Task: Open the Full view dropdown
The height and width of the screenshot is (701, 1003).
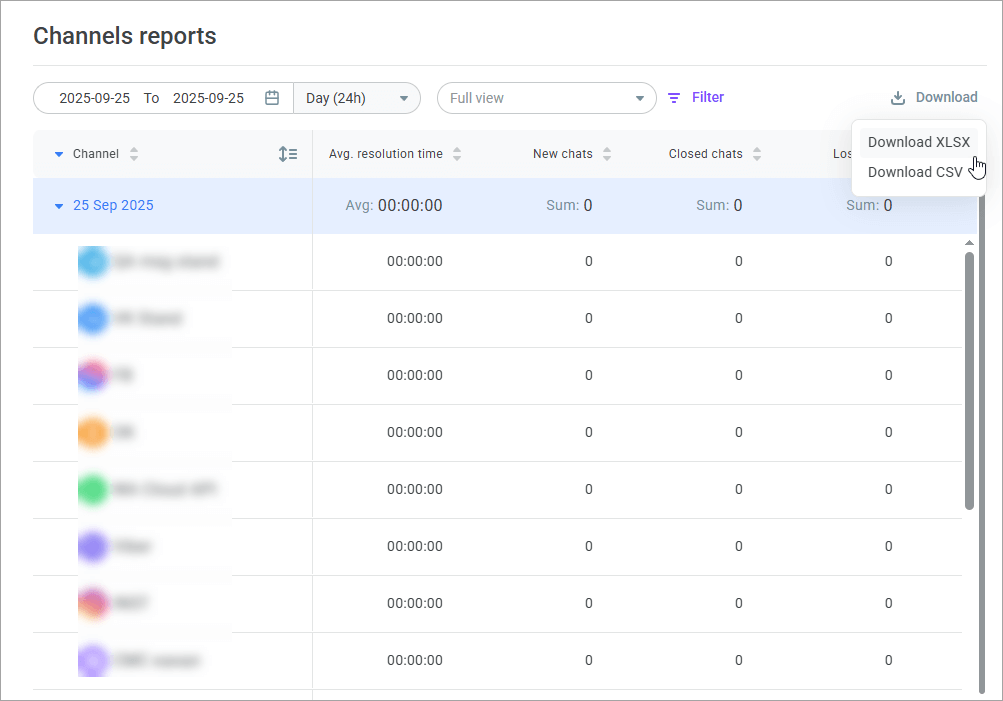Action: (x=547, y=98)
